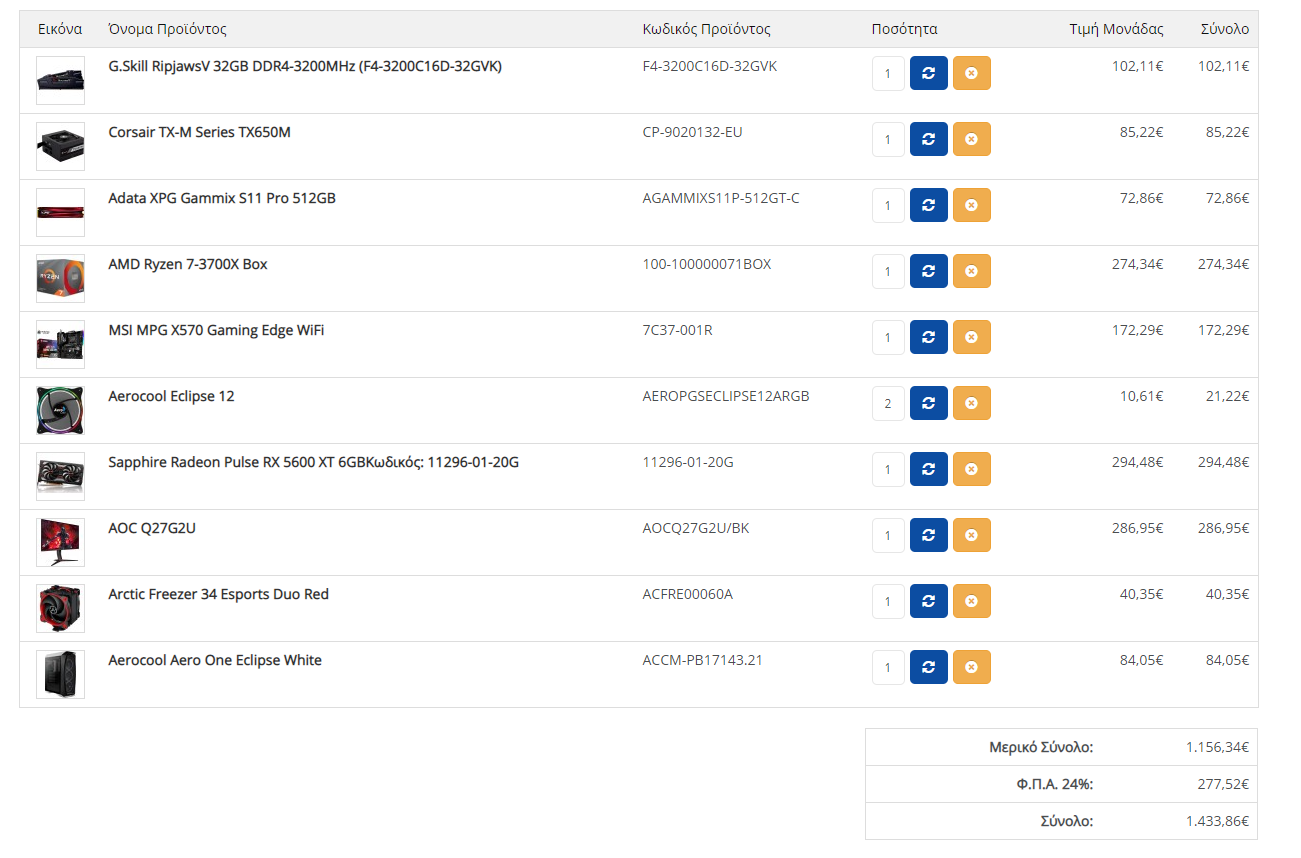Click Corsair TX650M power supply thumbnail

click(60, 146)
